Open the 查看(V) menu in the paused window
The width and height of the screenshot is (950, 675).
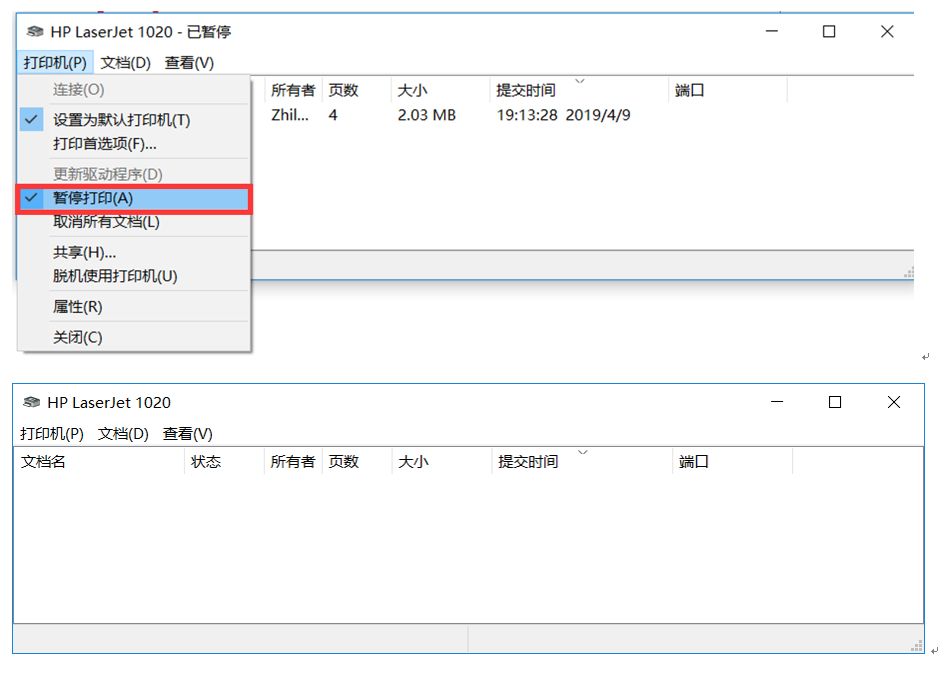click(189, 62)
